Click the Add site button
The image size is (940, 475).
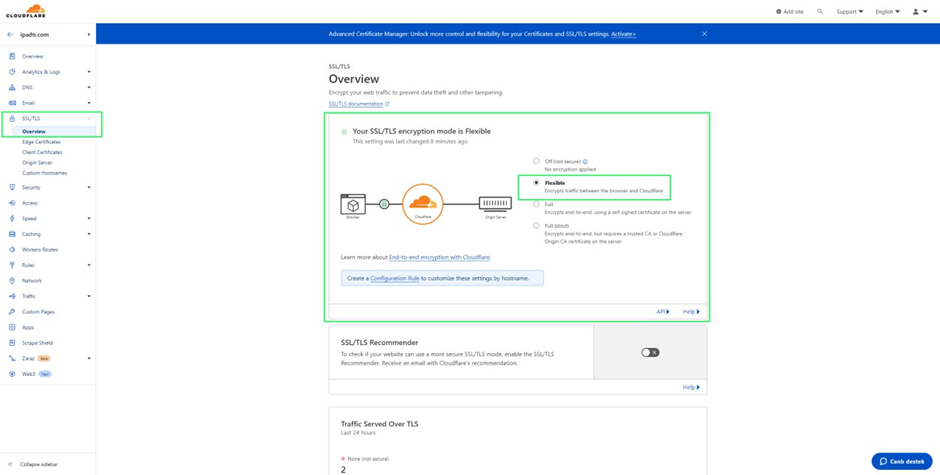coord(790,11)
